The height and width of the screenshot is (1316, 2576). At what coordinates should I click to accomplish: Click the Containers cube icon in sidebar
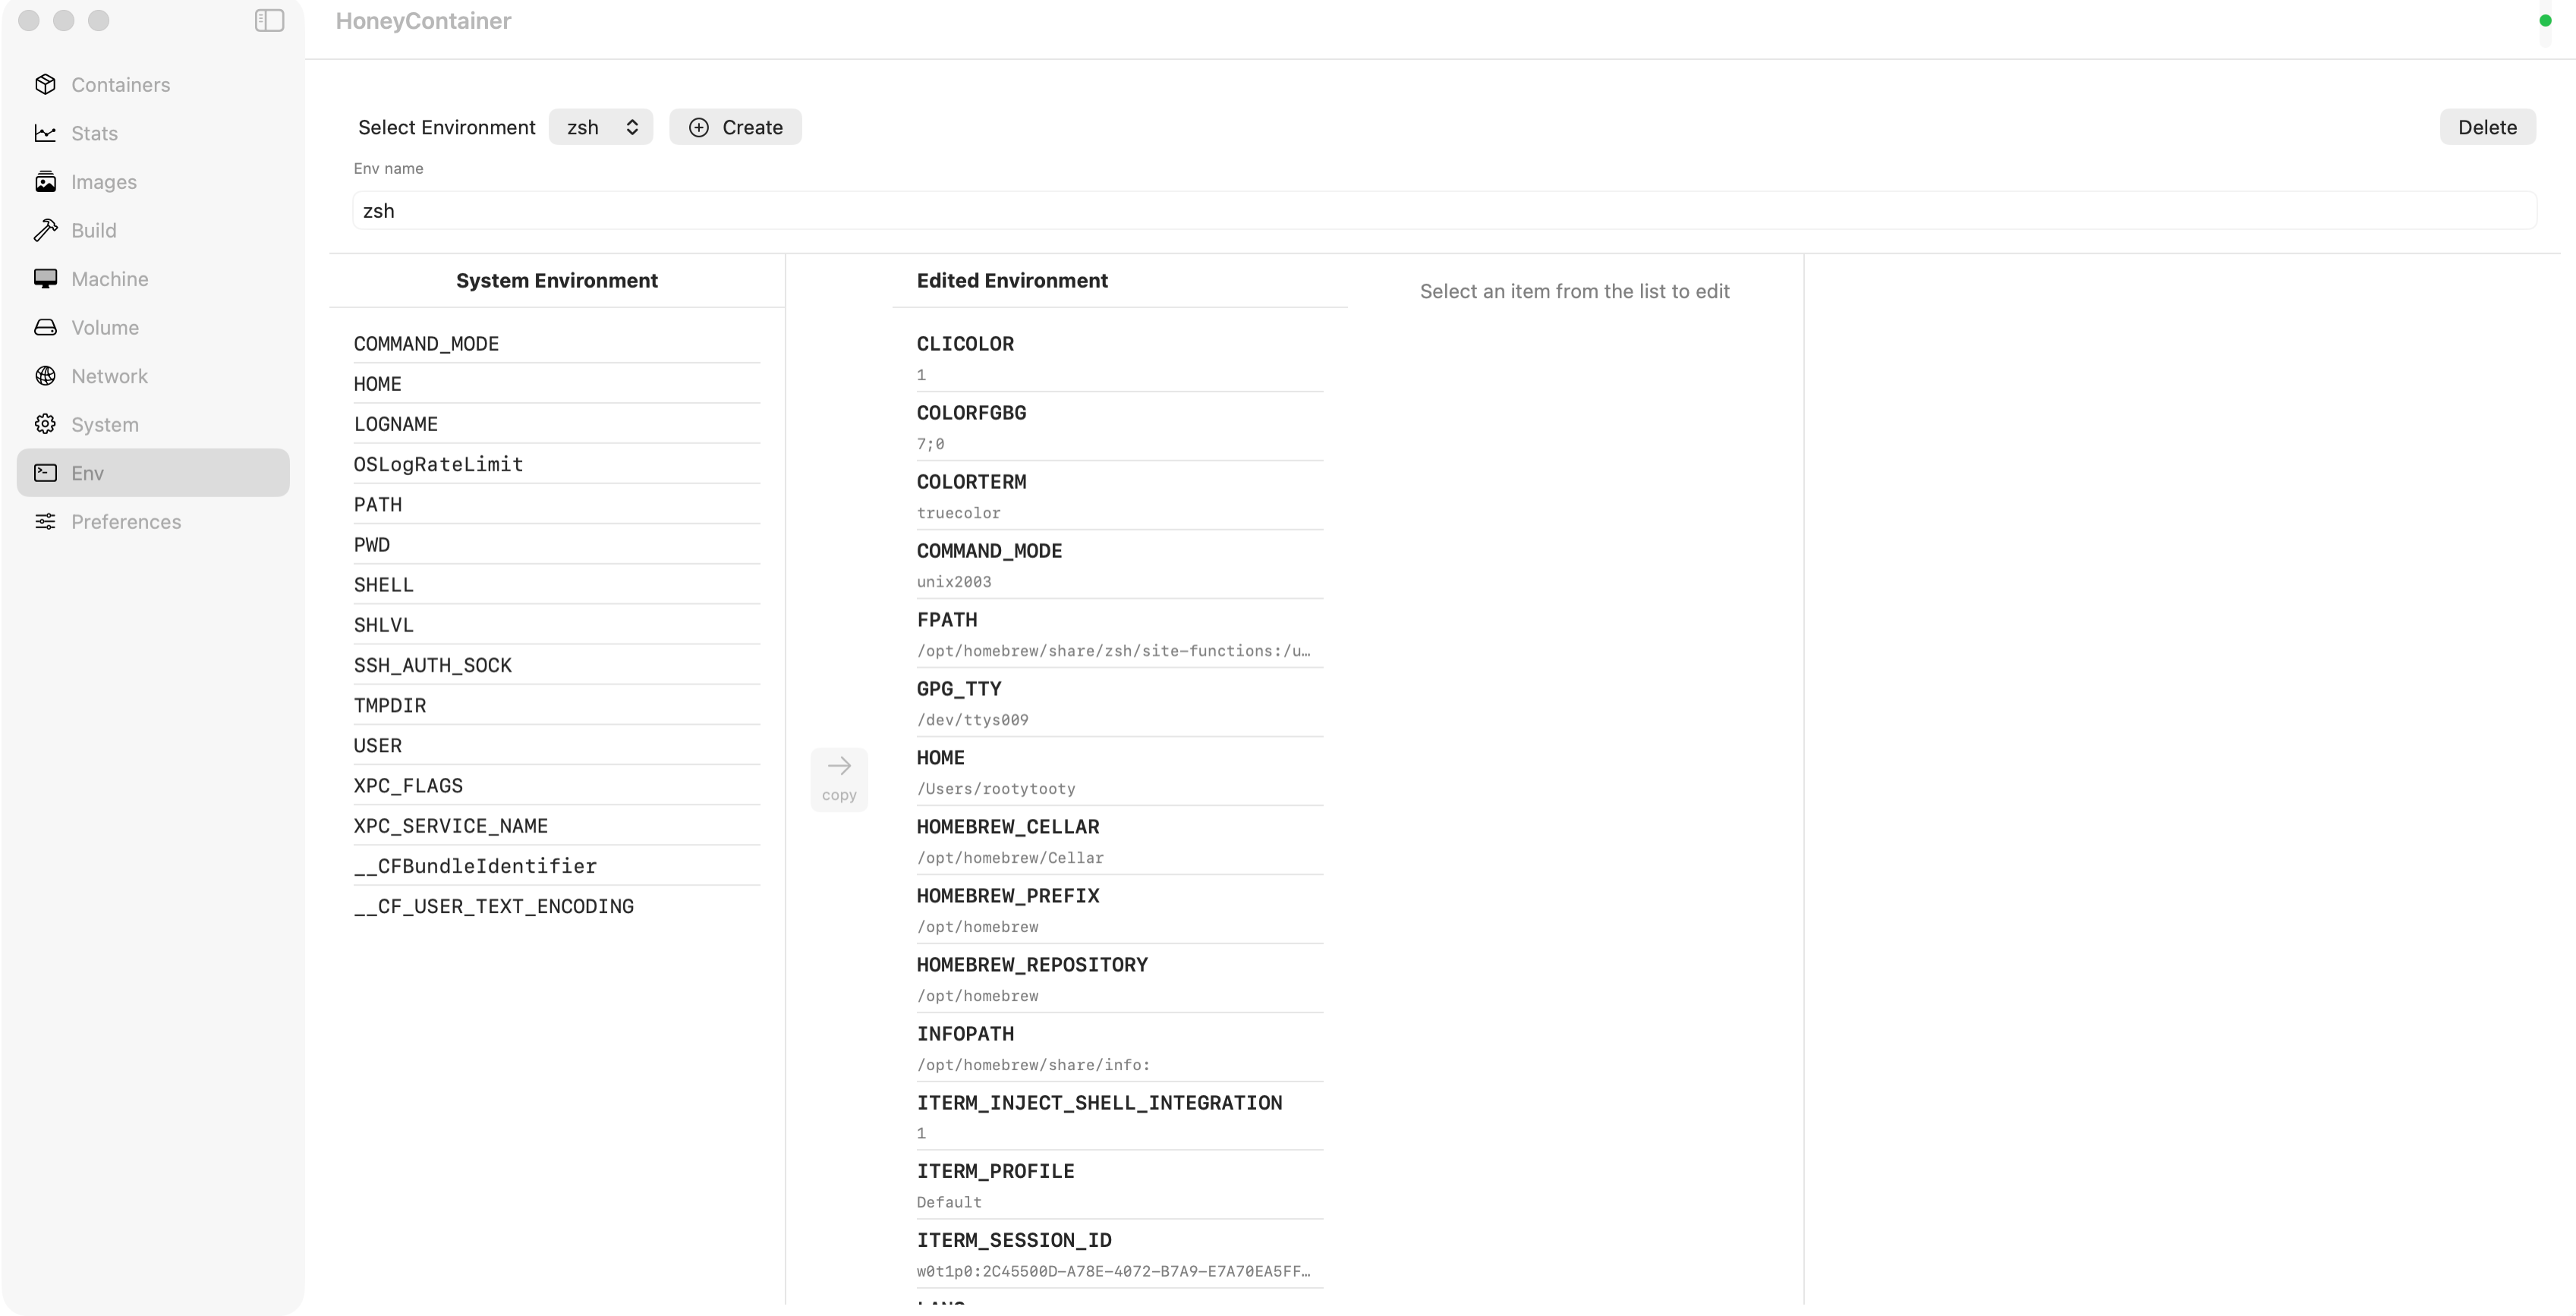point(45,85)
